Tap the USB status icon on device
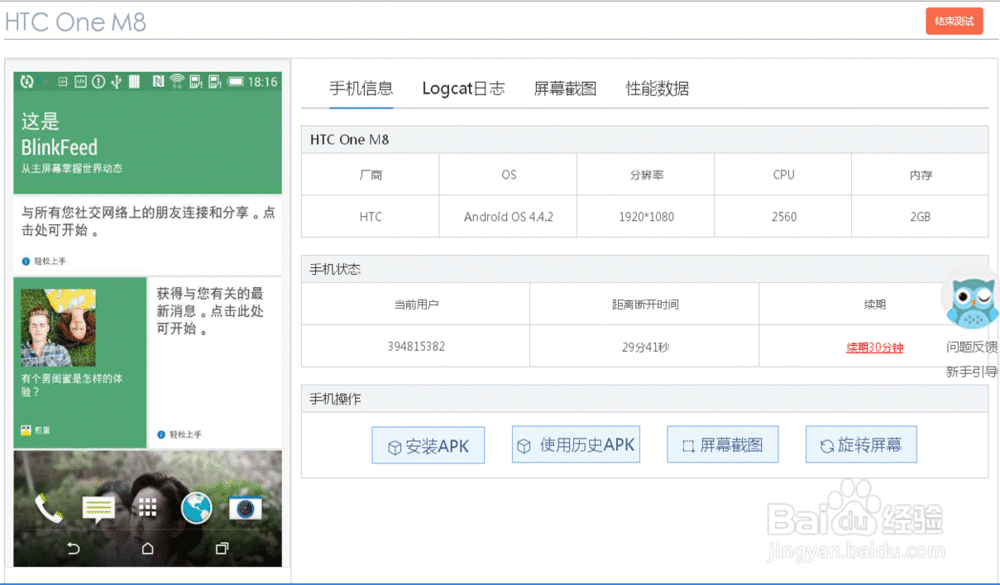 click(116, 82)
